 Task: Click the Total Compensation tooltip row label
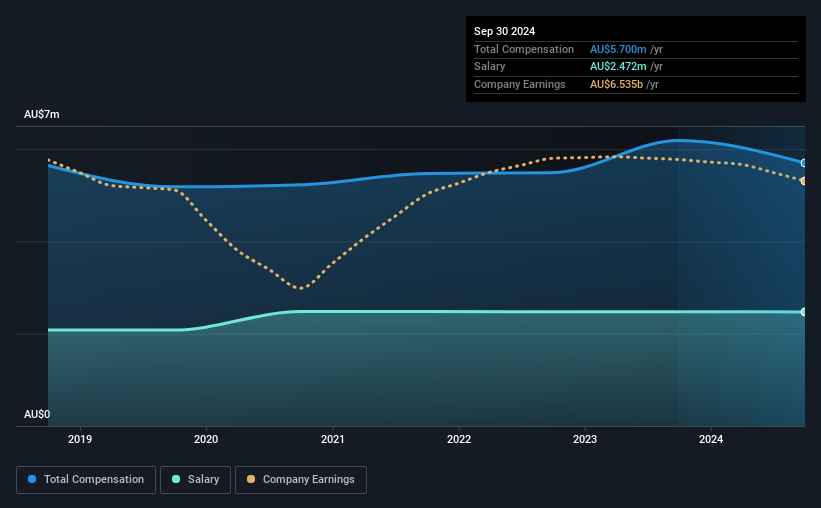524,49
